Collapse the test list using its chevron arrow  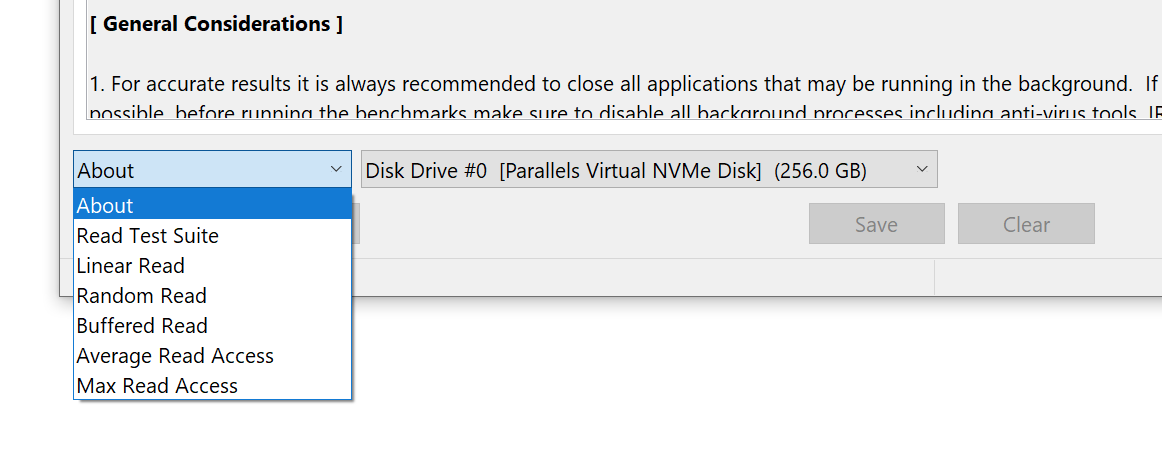click(x=336, y=170)
